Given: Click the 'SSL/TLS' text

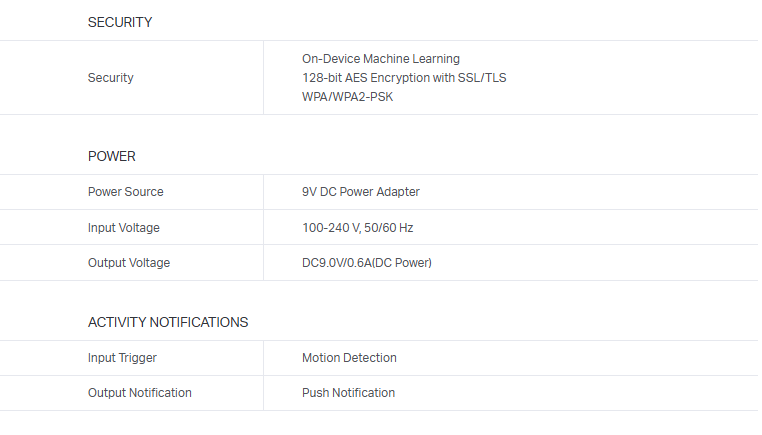Looking at the screenshot, I should (x=482, y=78).
